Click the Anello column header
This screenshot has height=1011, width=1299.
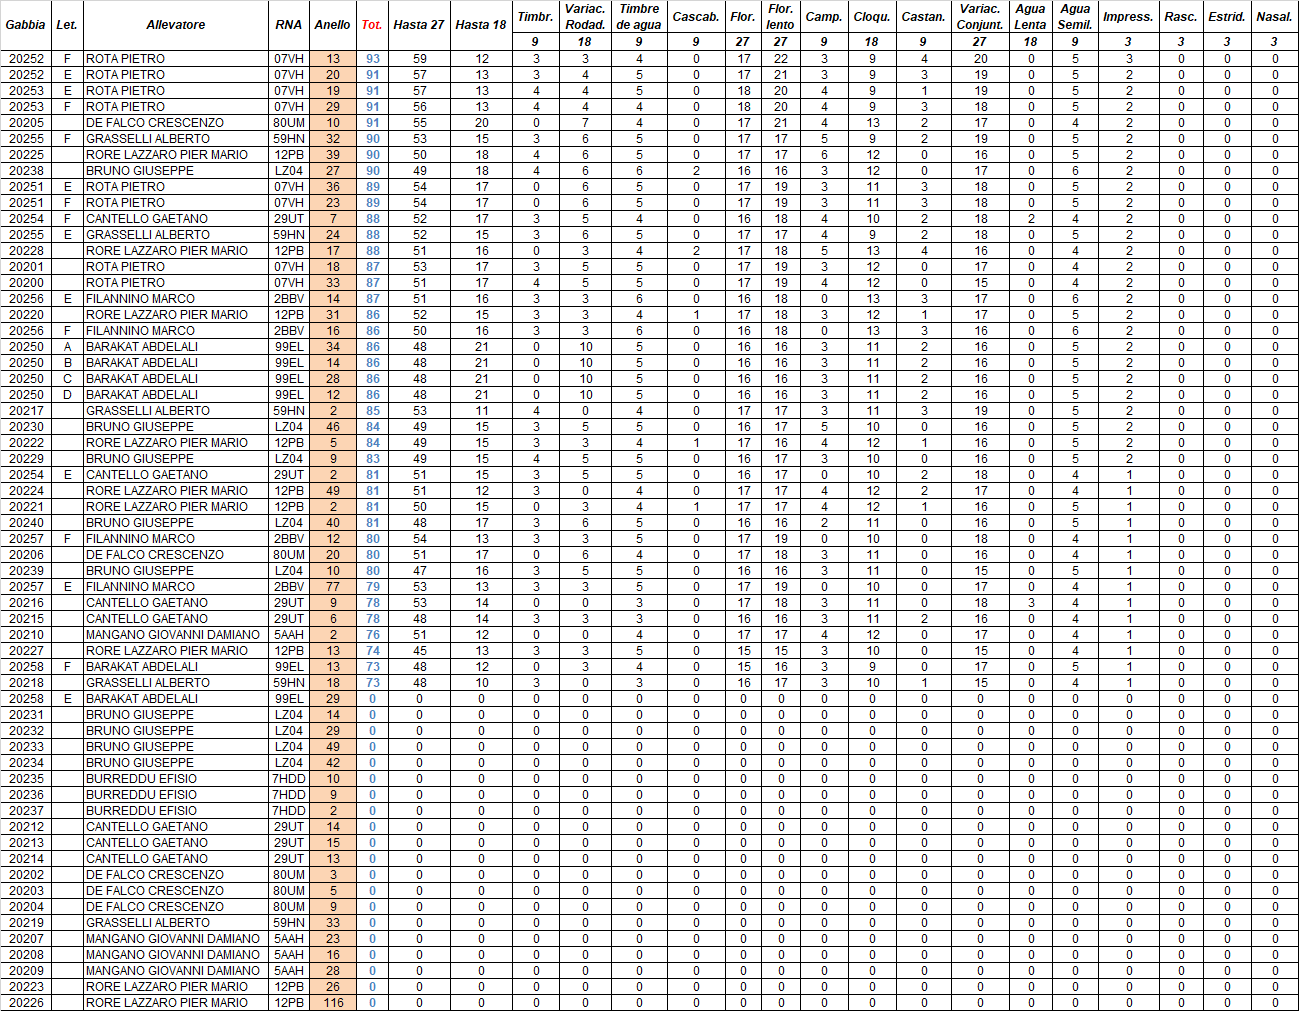pyautogui.click(x=332, y=25)
